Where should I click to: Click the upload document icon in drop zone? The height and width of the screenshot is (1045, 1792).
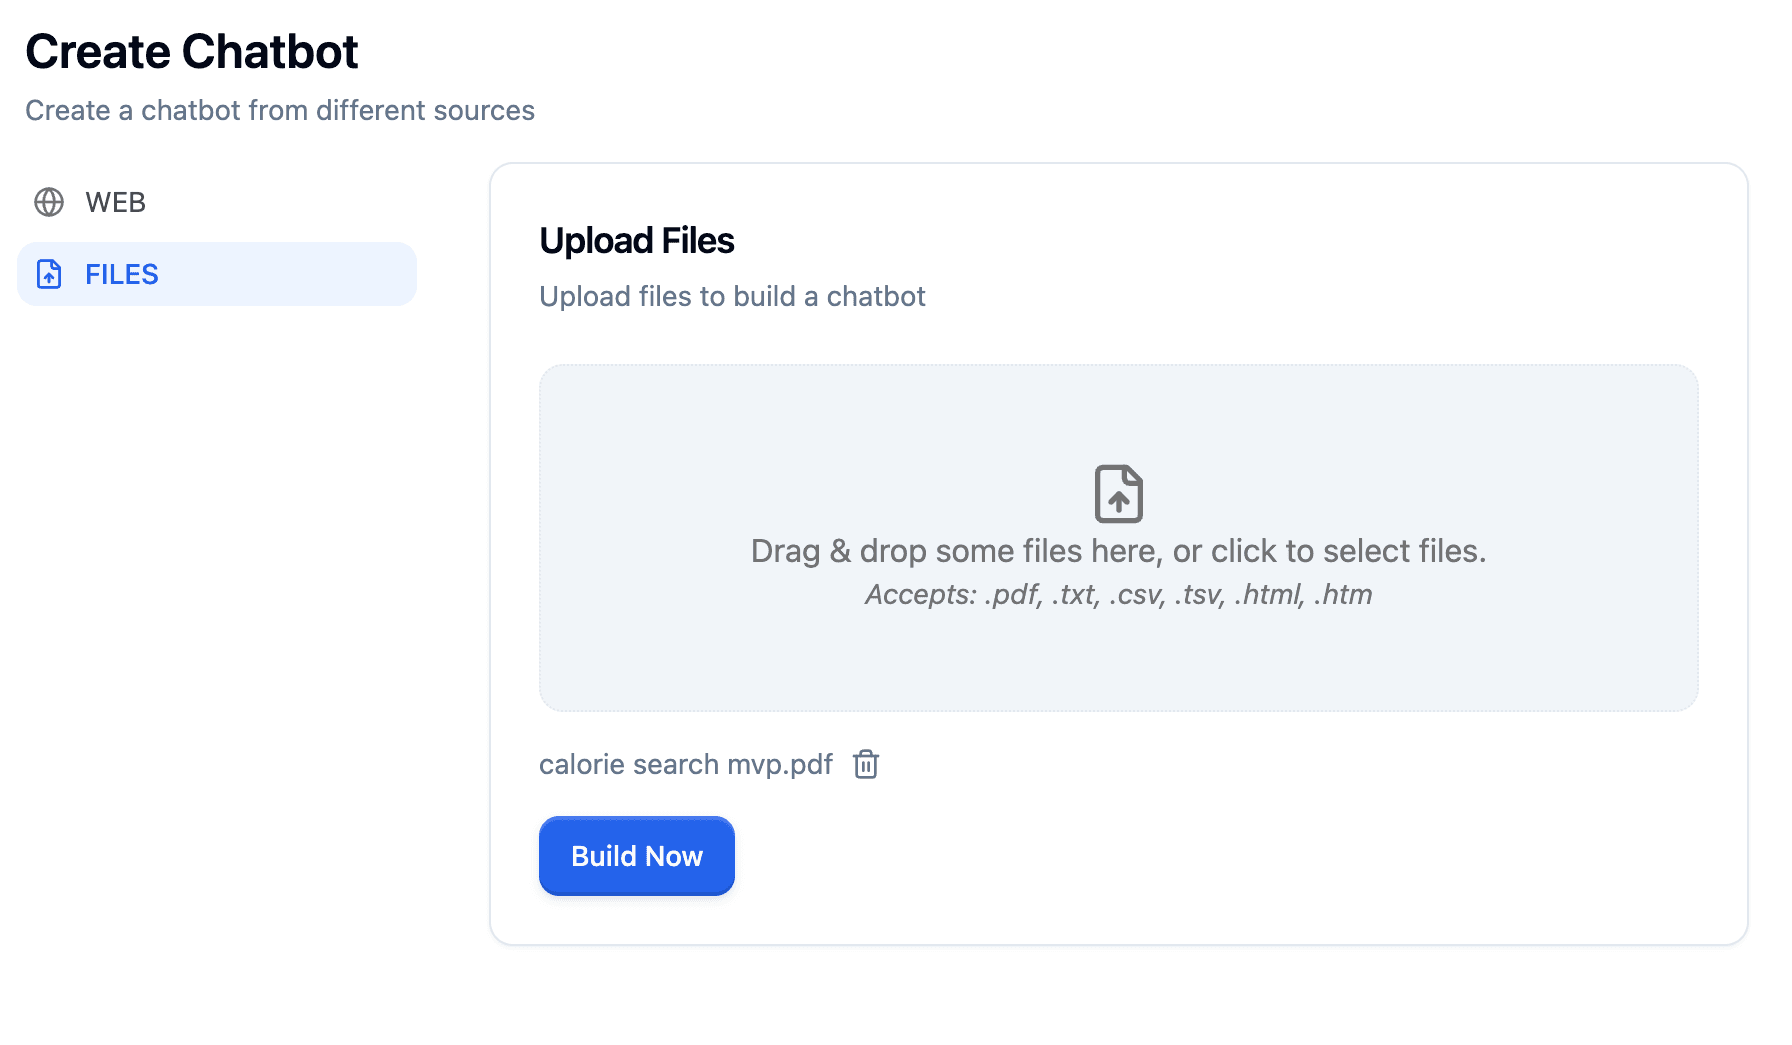pos(1119,493)
